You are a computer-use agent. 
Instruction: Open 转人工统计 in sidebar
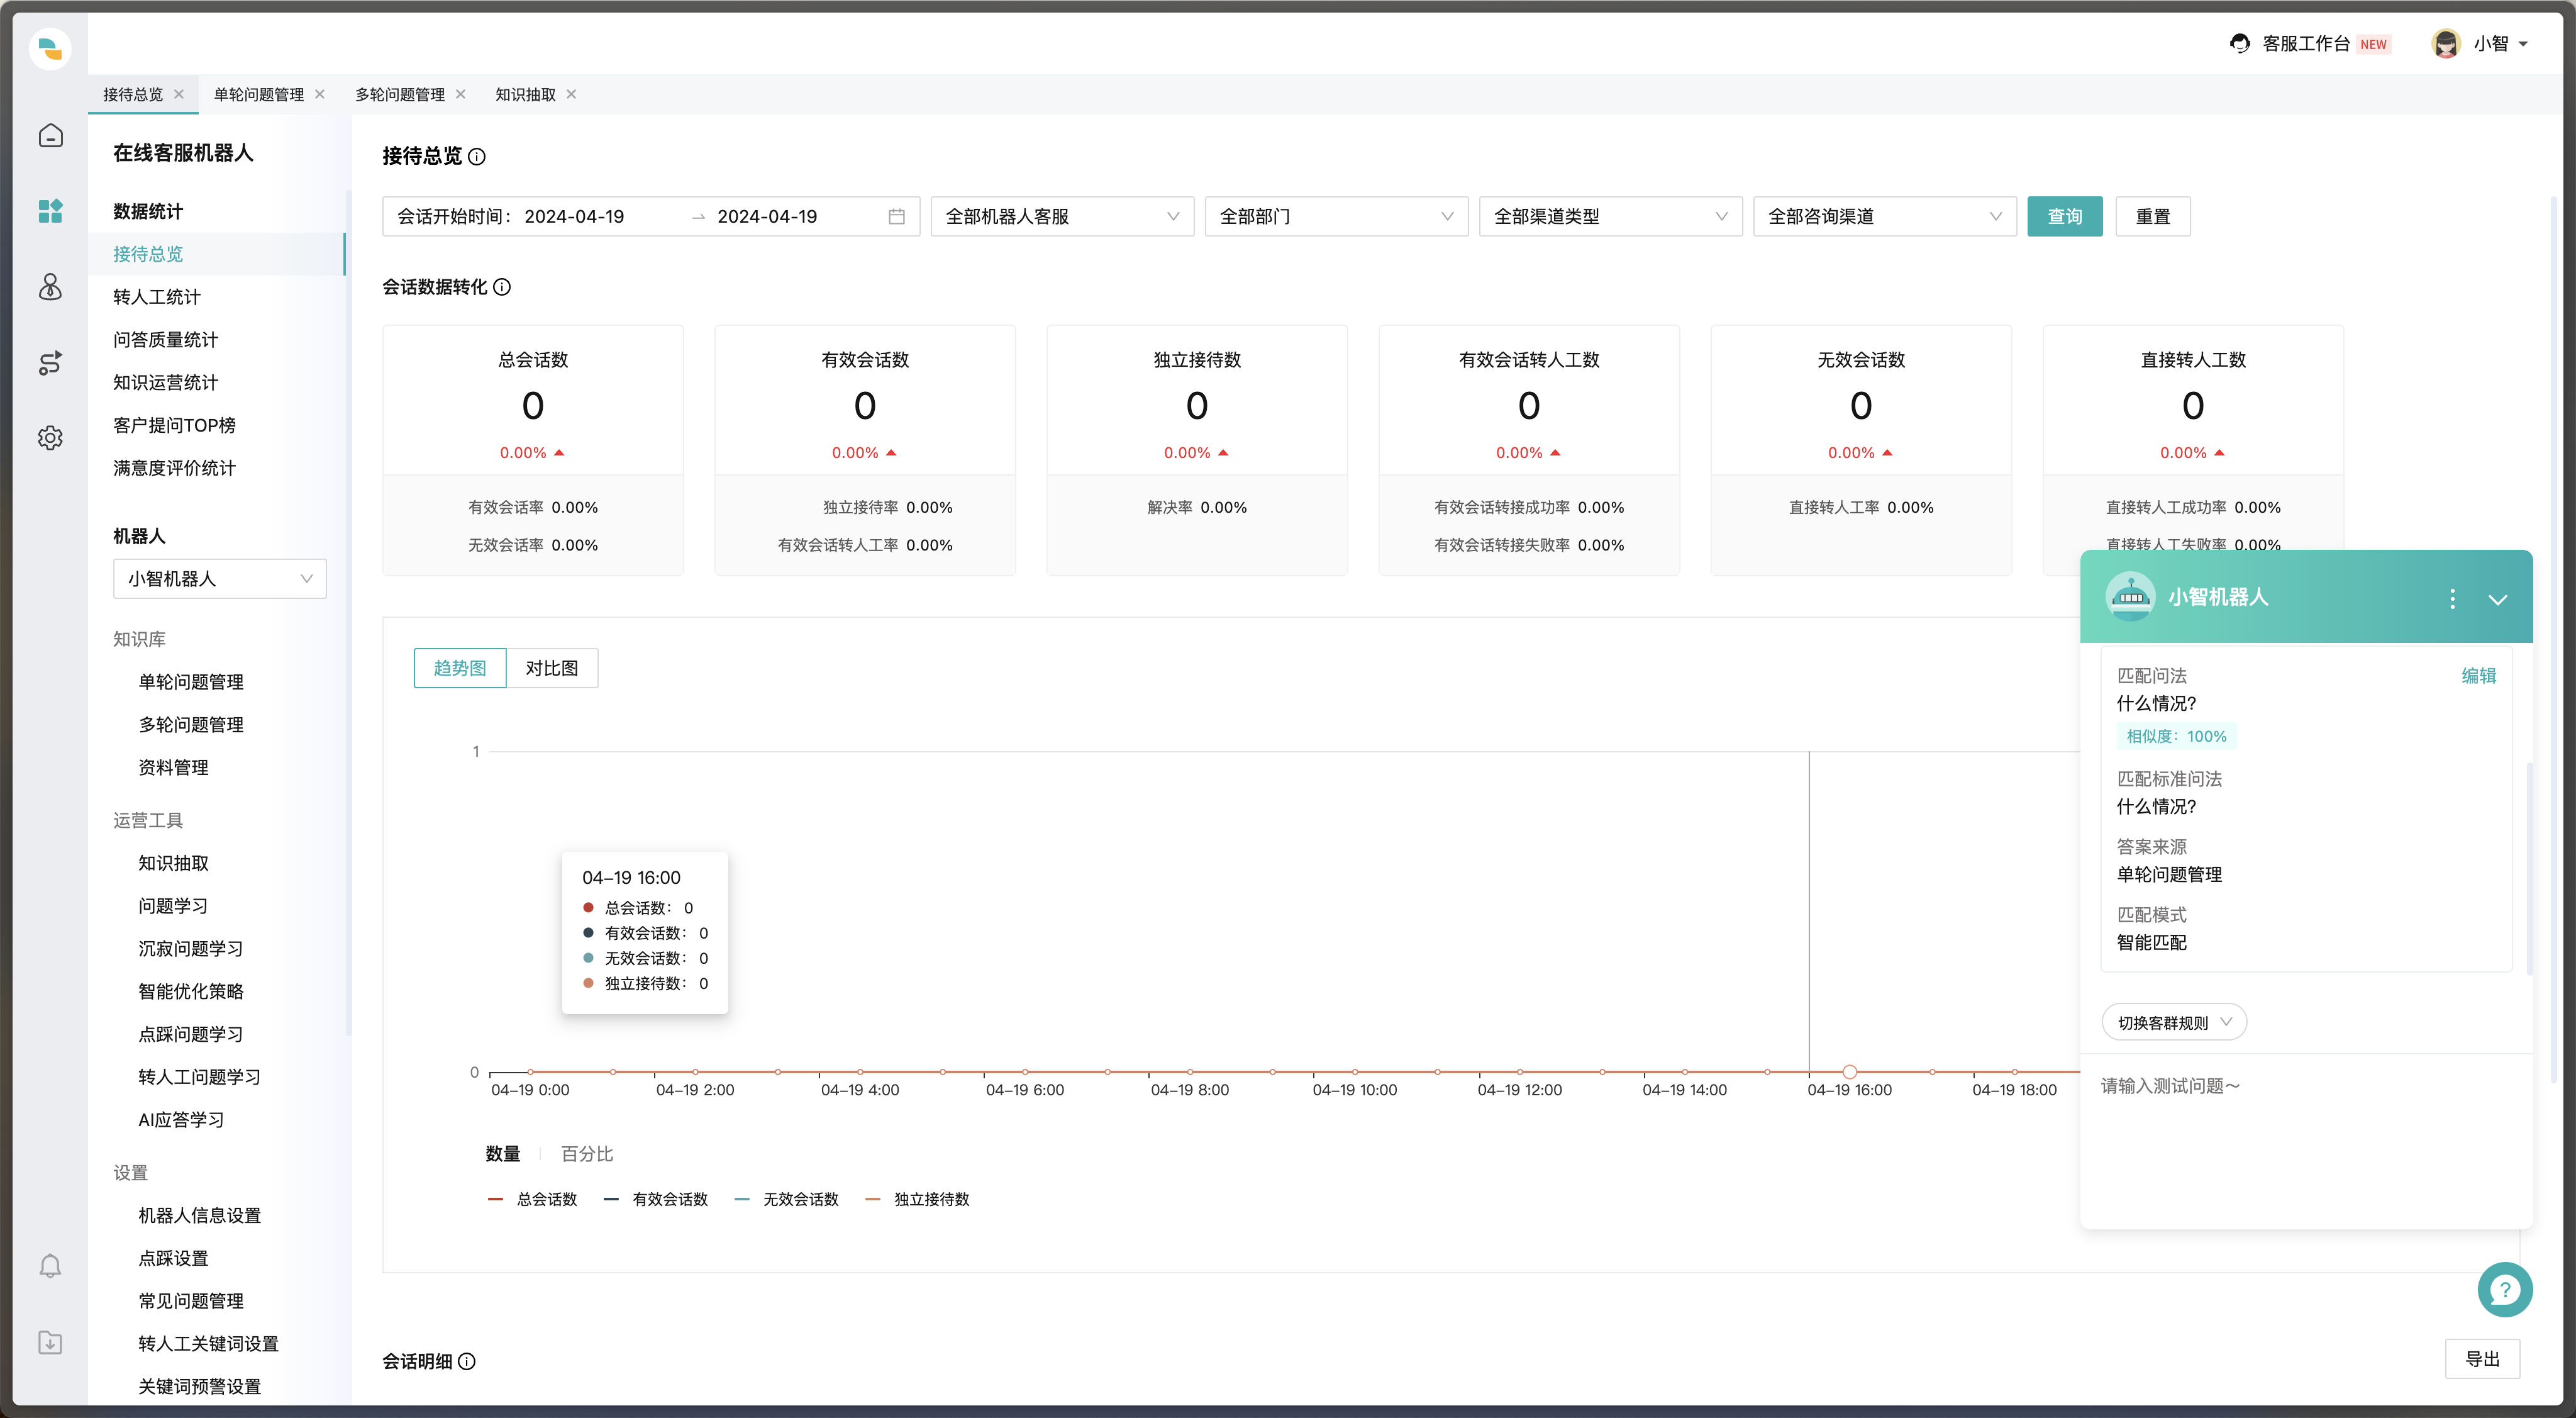coord(157,297)
